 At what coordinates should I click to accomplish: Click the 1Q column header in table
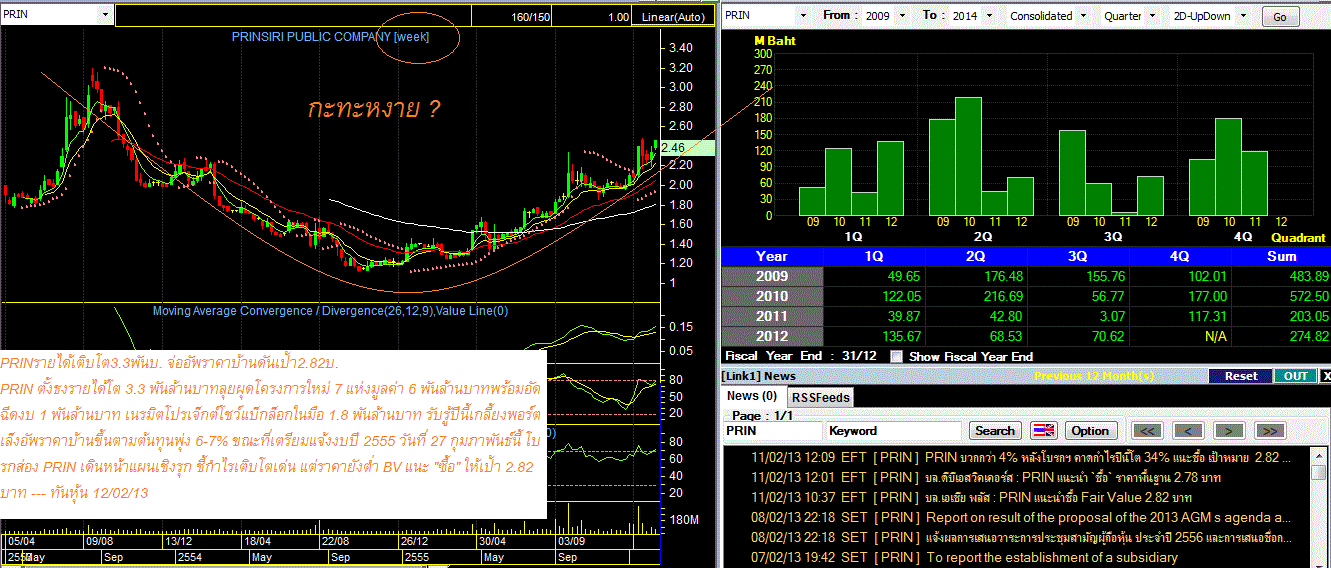pyautogui.click(x=874, y=256)
